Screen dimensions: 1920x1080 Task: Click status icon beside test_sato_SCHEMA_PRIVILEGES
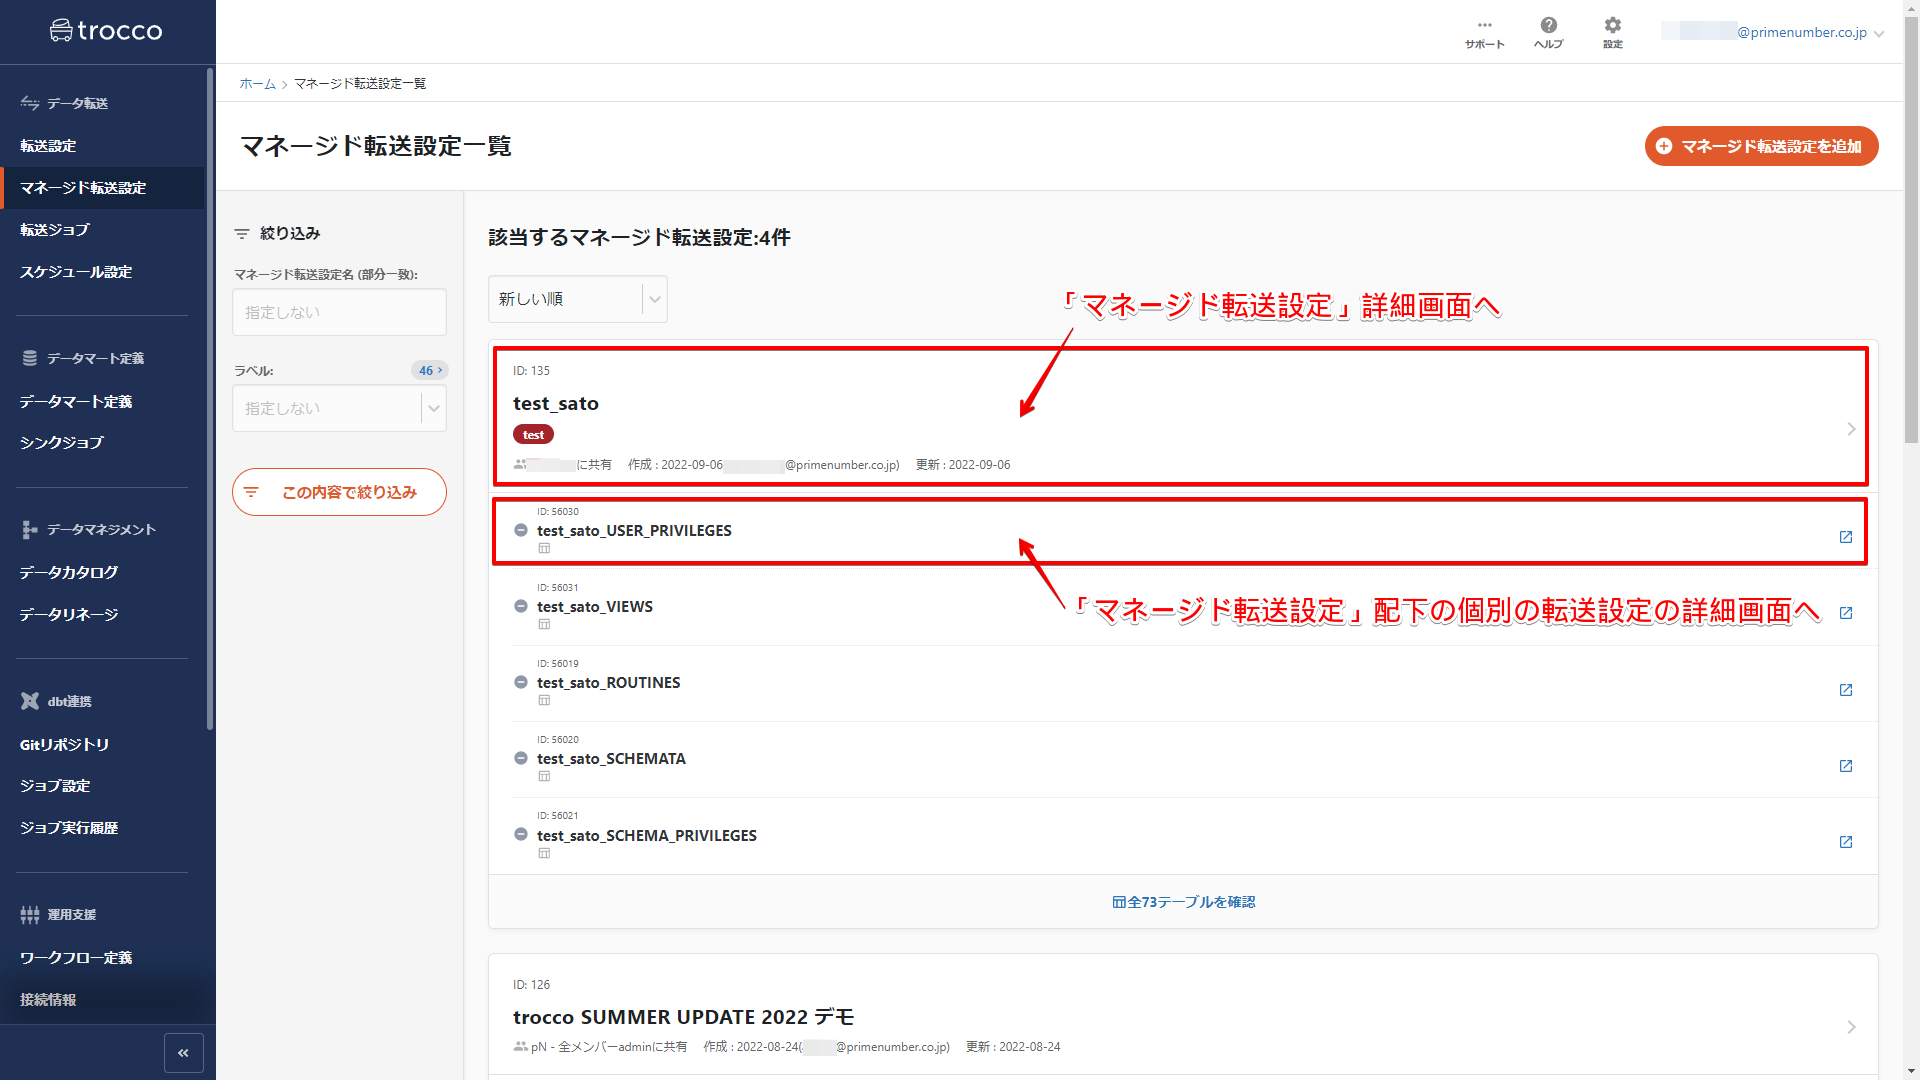coord(521,834)
